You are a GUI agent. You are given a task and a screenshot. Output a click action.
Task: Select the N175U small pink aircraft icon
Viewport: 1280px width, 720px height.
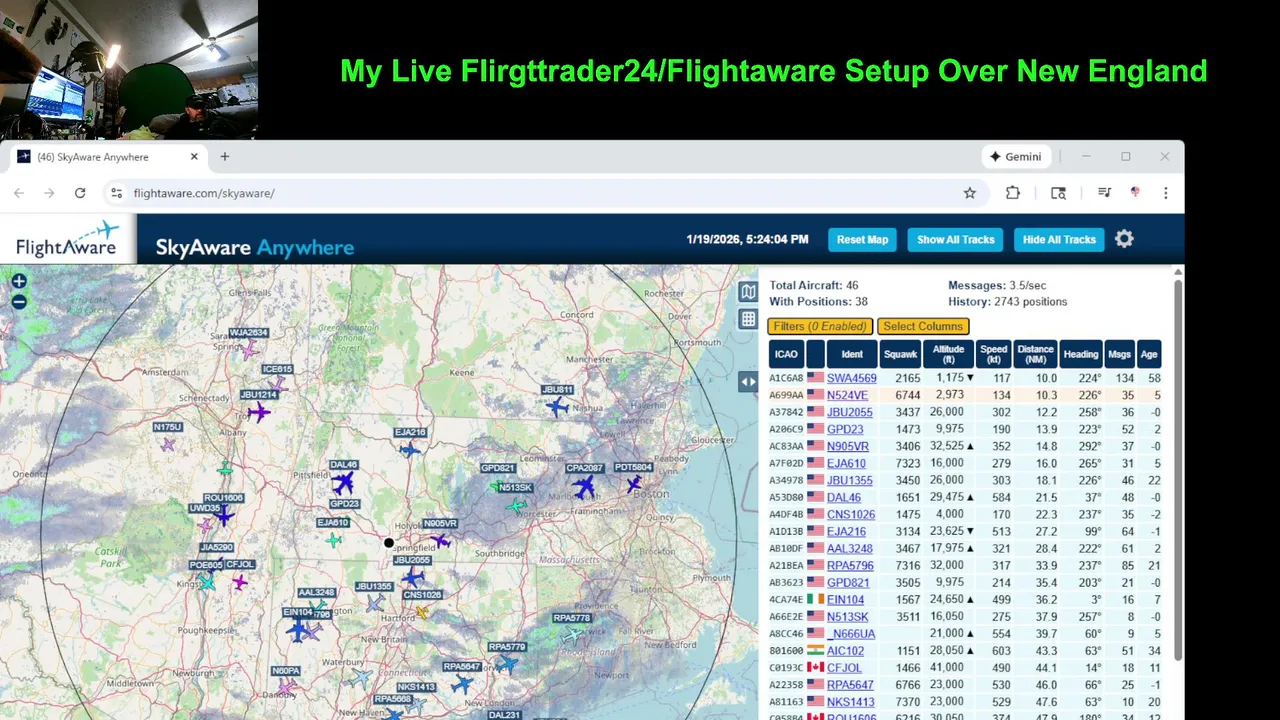coord(168,444)
